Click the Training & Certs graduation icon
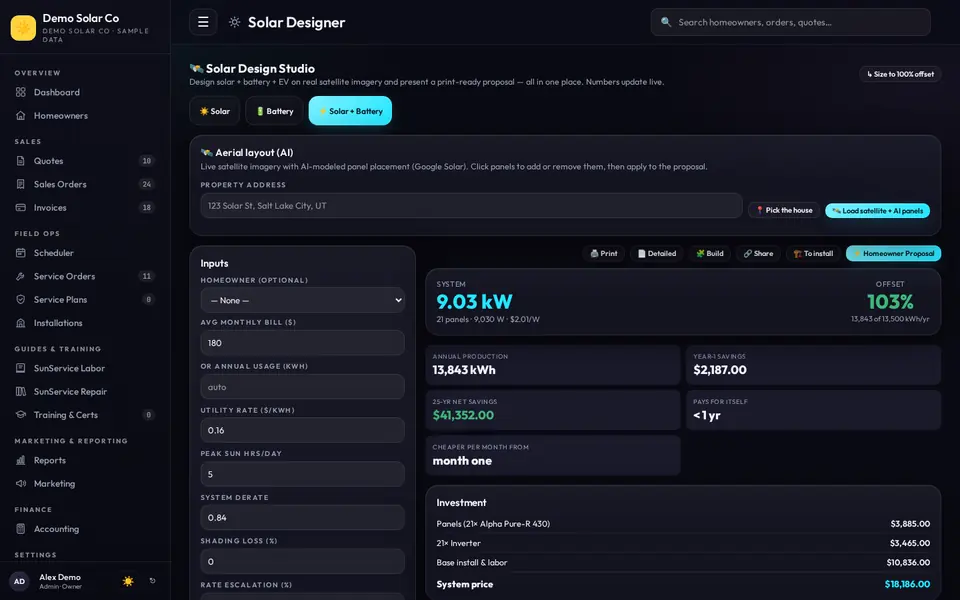 pos(21,414)
